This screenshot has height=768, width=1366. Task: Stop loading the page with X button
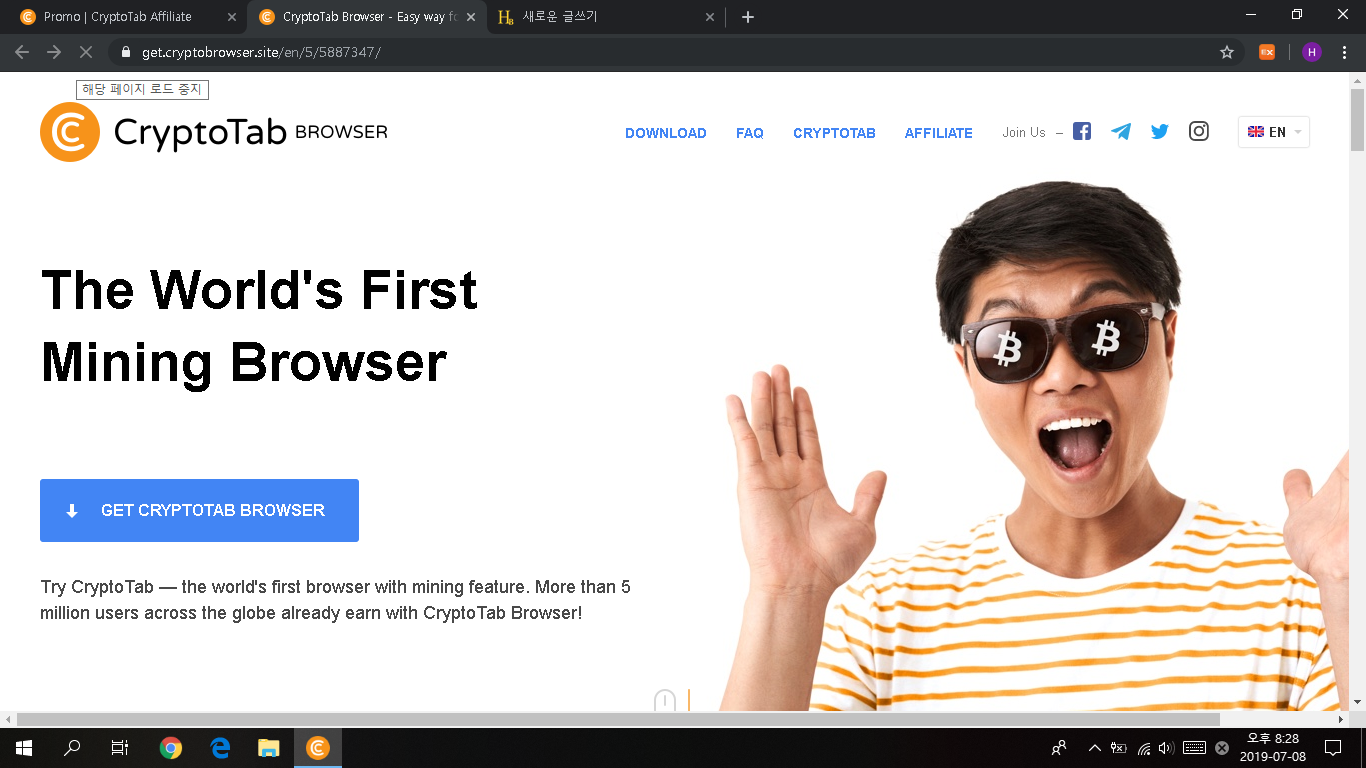pyautogui.click(x=85, y=52)
